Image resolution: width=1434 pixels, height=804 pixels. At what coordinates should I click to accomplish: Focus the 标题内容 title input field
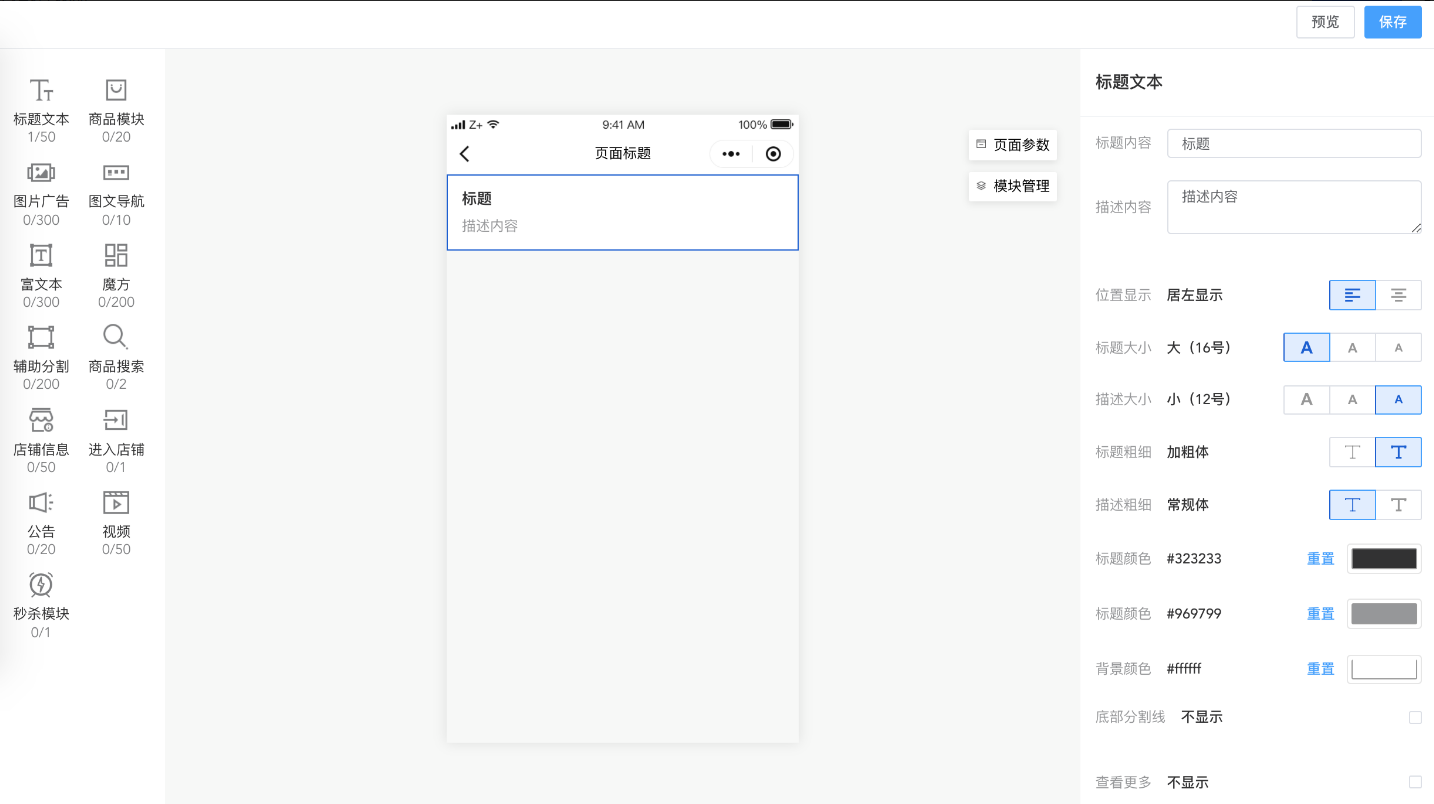(x=1294, y=143)
